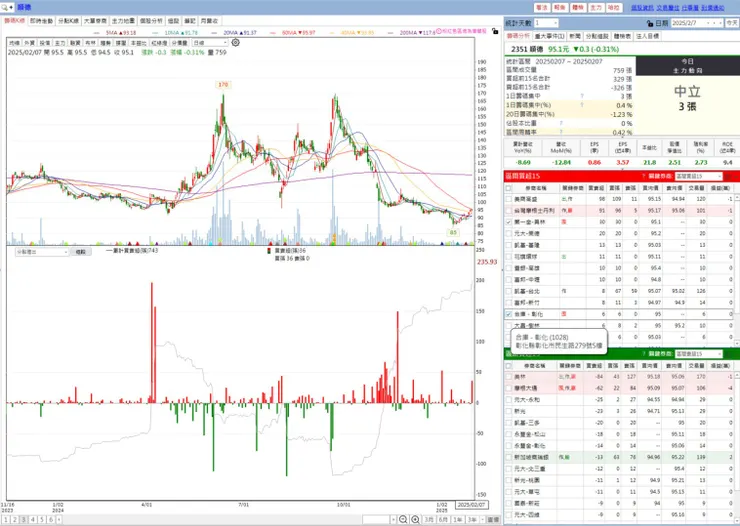Open 到價通知 link
This screenshot has height=526, width=740.
[x=713, y=8]
